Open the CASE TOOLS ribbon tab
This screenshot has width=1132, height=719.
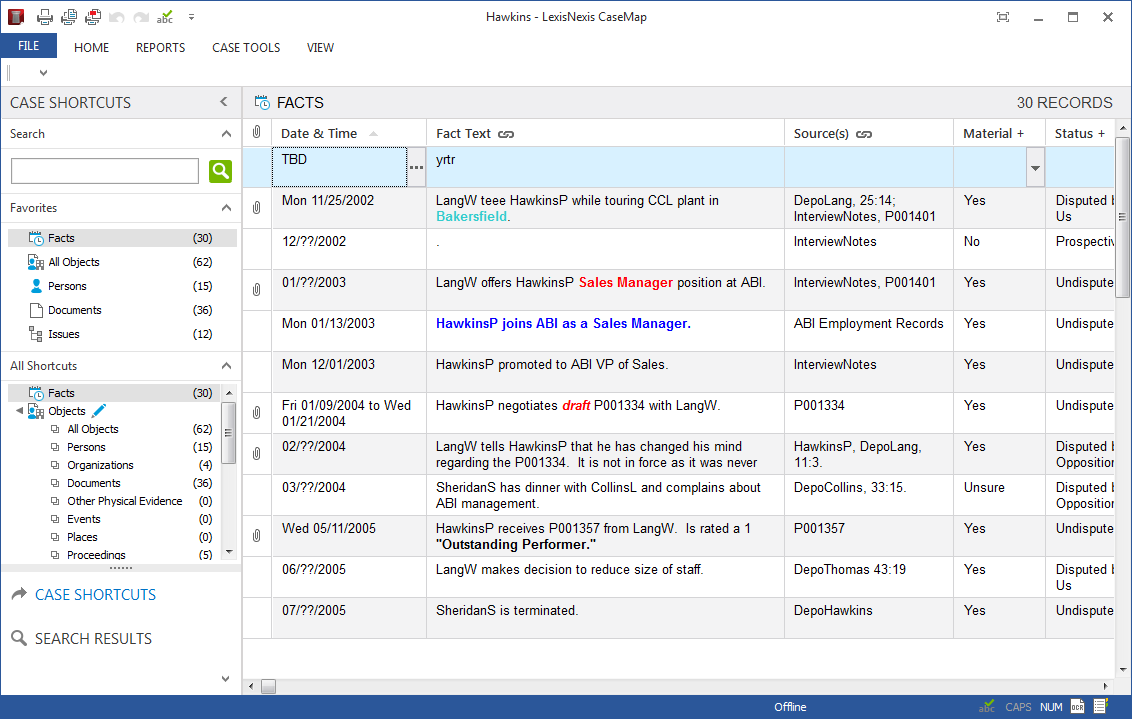click(x=246, y=48)
